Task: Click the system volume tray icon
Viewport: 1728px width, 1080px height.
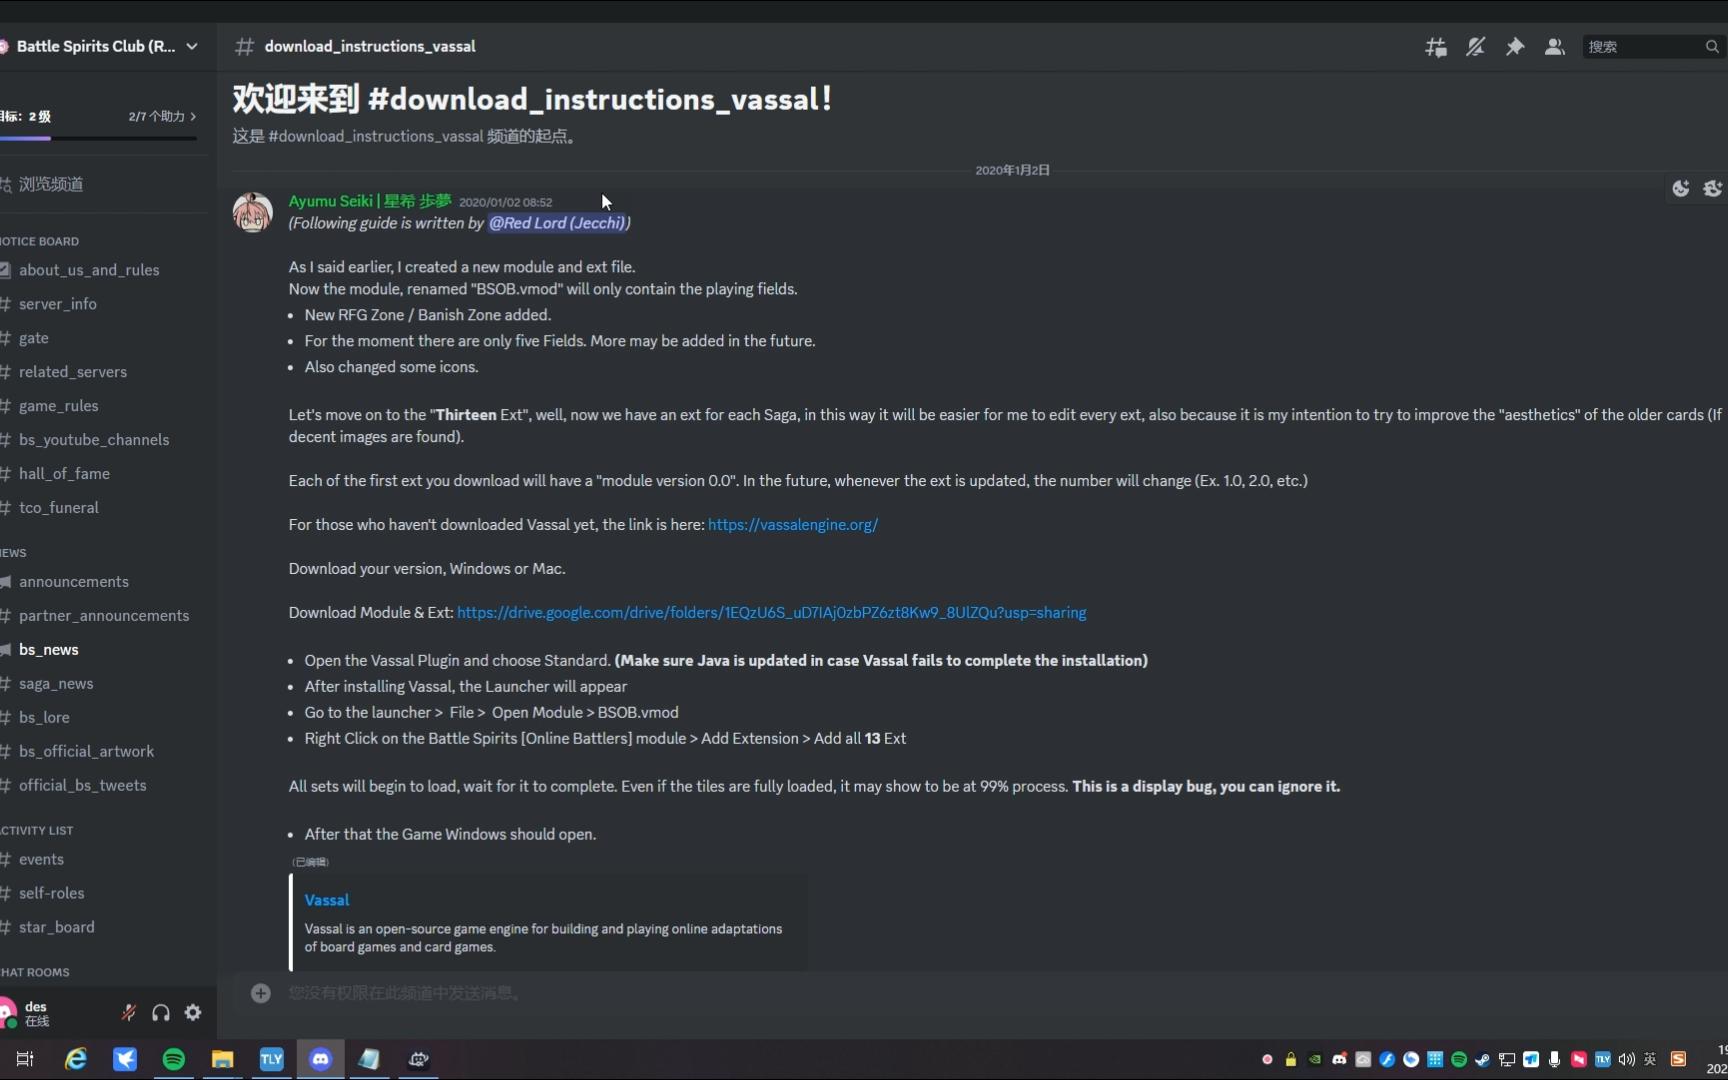Action: pos(1627,1059)
